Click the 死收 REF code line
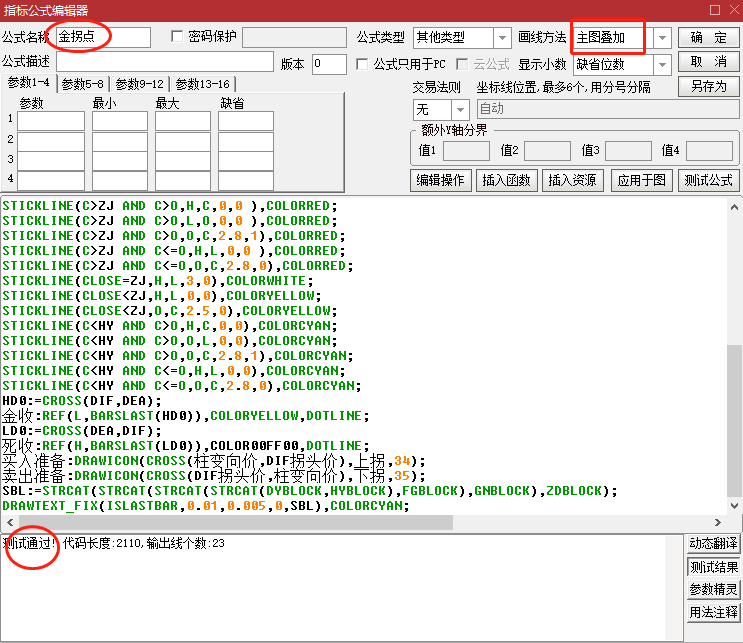The height and width of the screenshot is (643, 743). coord(185,446)
